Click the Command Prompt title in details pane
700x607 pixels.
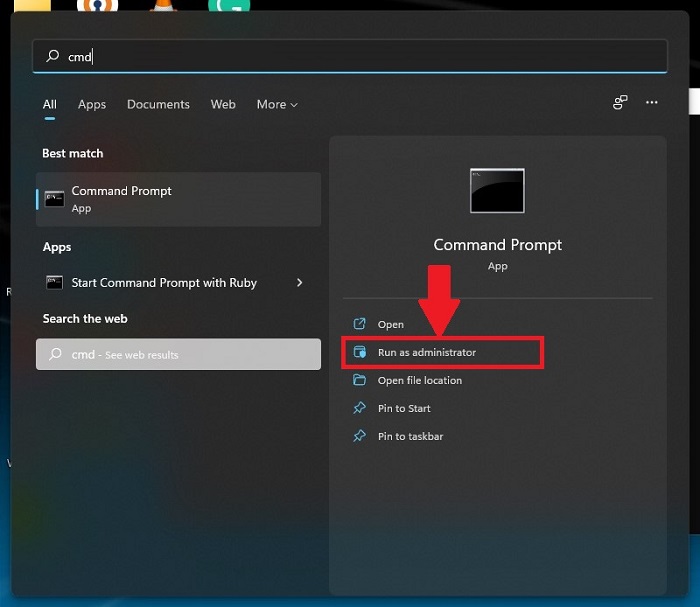[x=497, y=245]
